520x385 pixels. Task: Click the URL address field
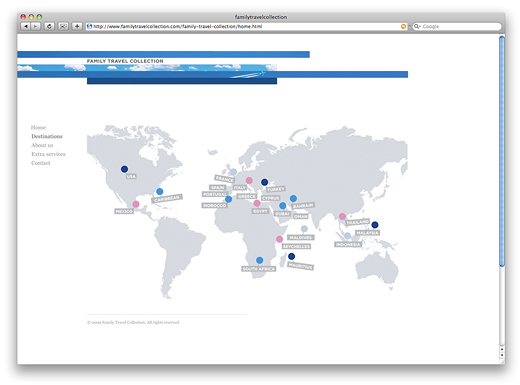(246, 26)
